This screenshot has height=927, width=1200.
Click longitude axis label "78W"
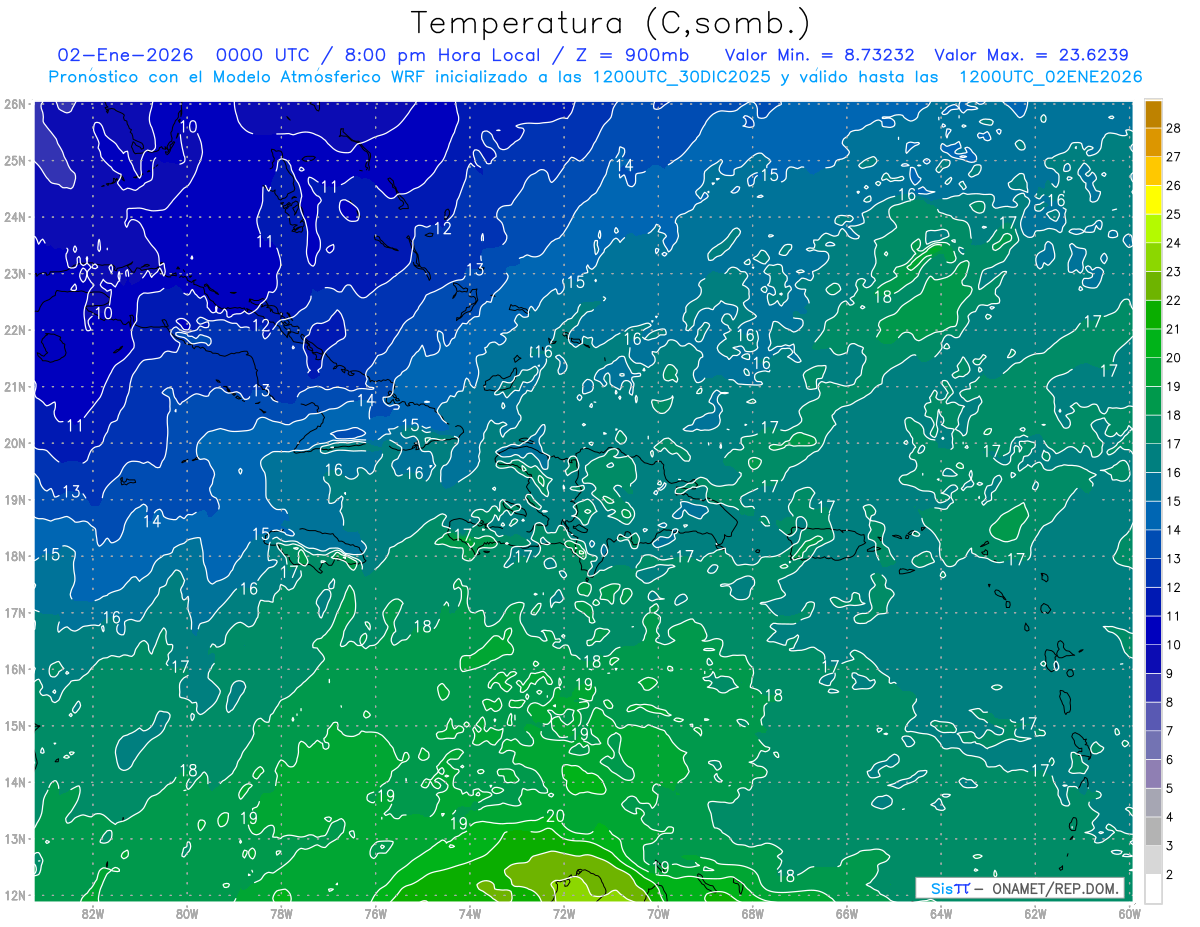click(281, 913)
